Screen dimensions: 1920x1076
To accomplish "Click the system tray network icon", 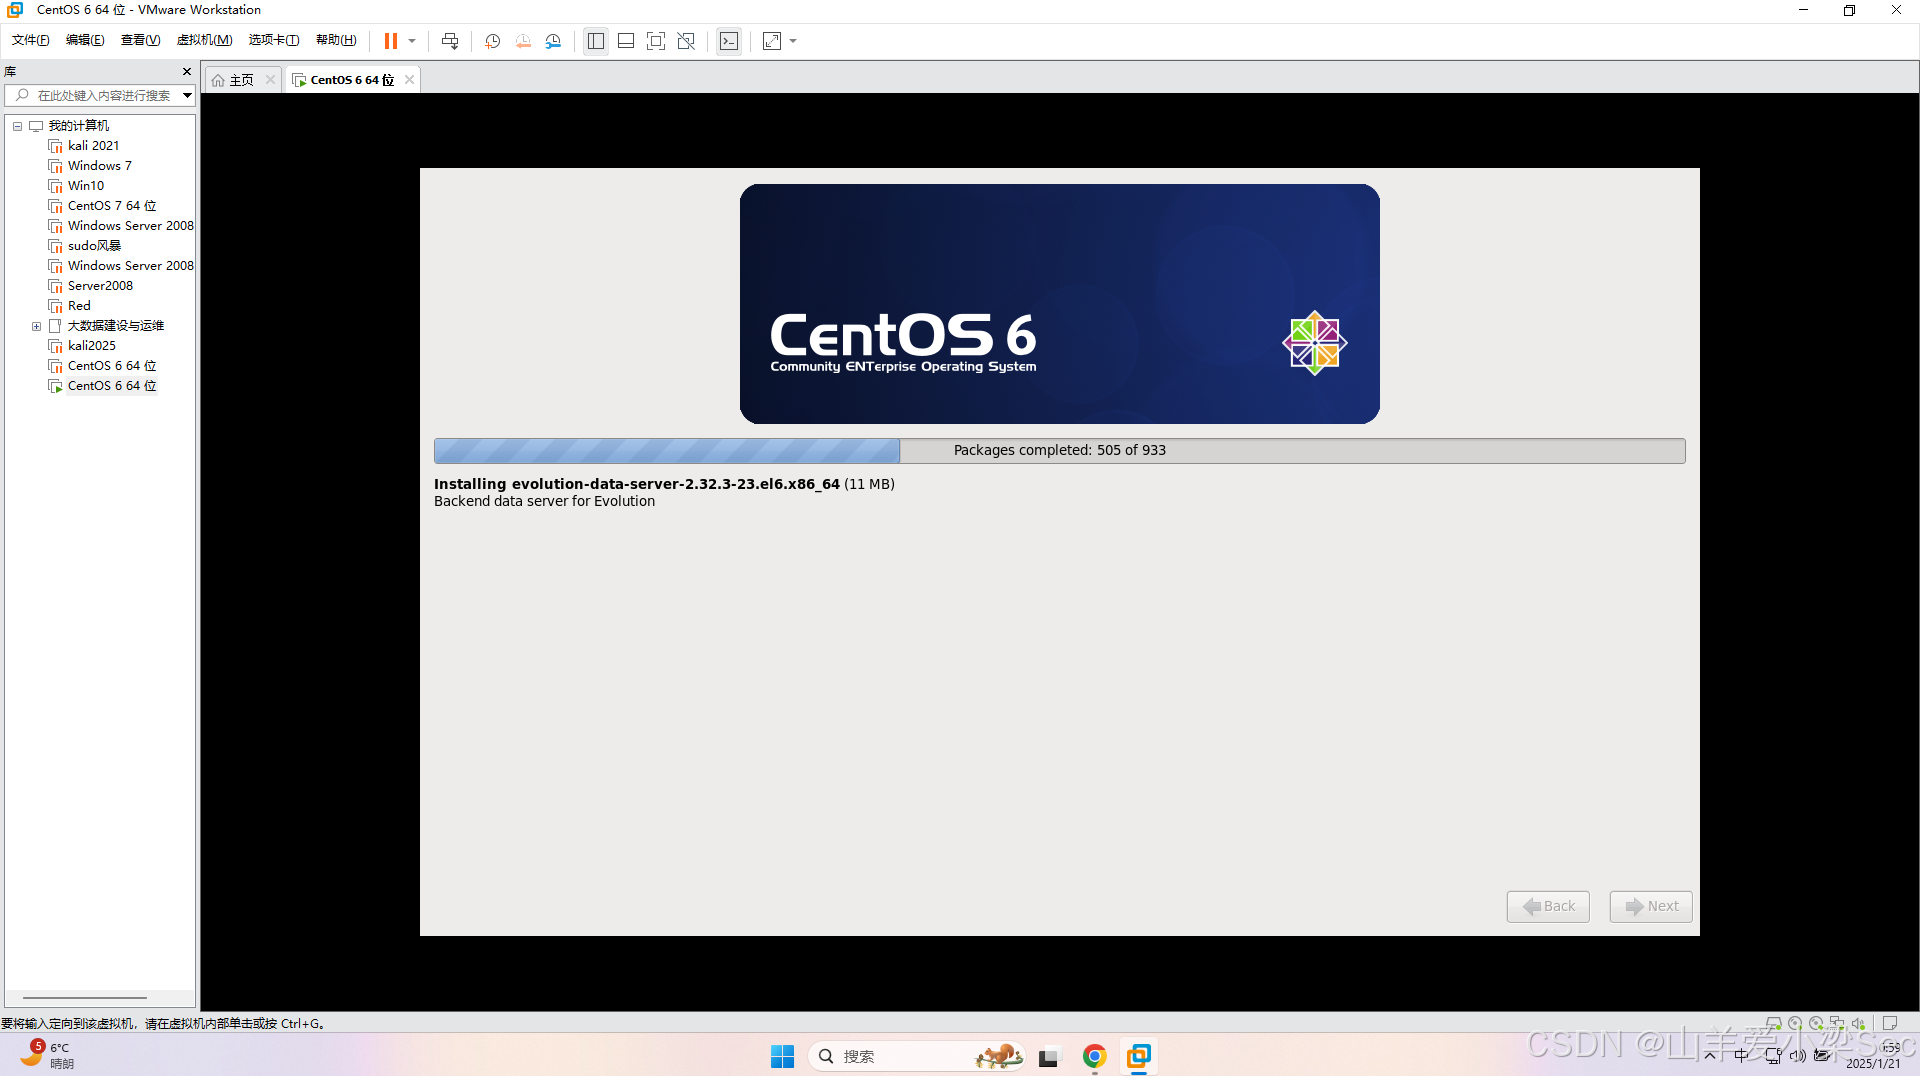I will point(1773,1056).
